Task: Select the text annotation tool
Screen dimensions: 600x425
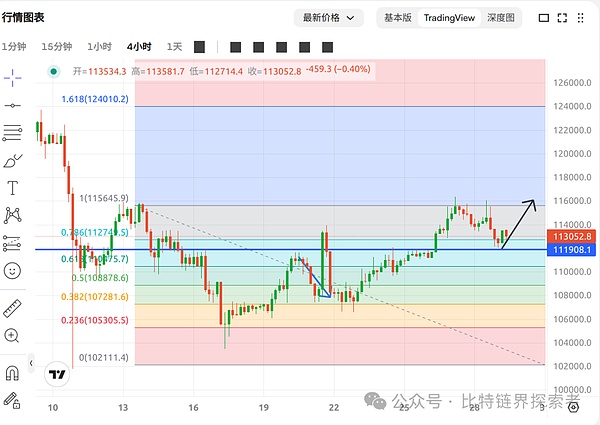Action: click(13, 187)
